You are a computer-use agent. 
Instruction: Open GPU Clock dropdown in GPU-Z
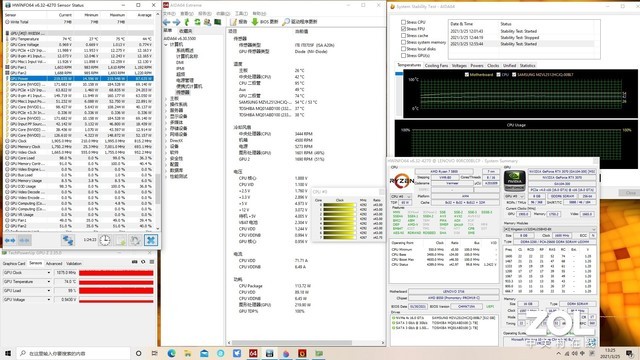[x=49, y=273]
